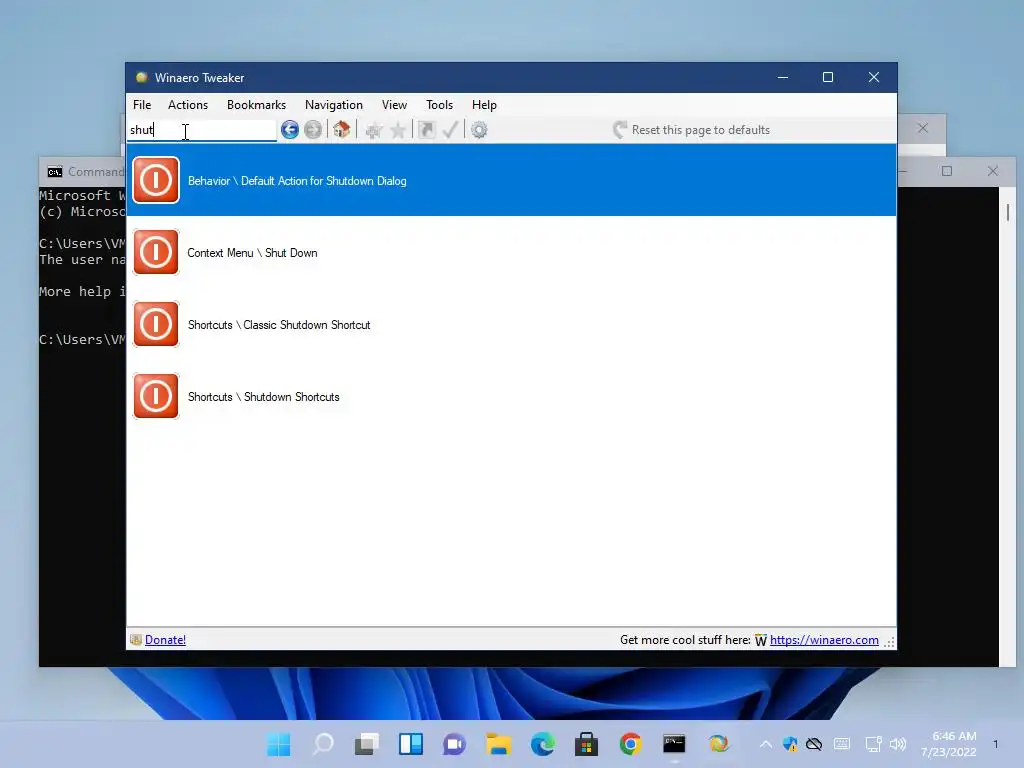Click the Reset this page to defaults button
1024x768 pixels.
pos(691,130)
